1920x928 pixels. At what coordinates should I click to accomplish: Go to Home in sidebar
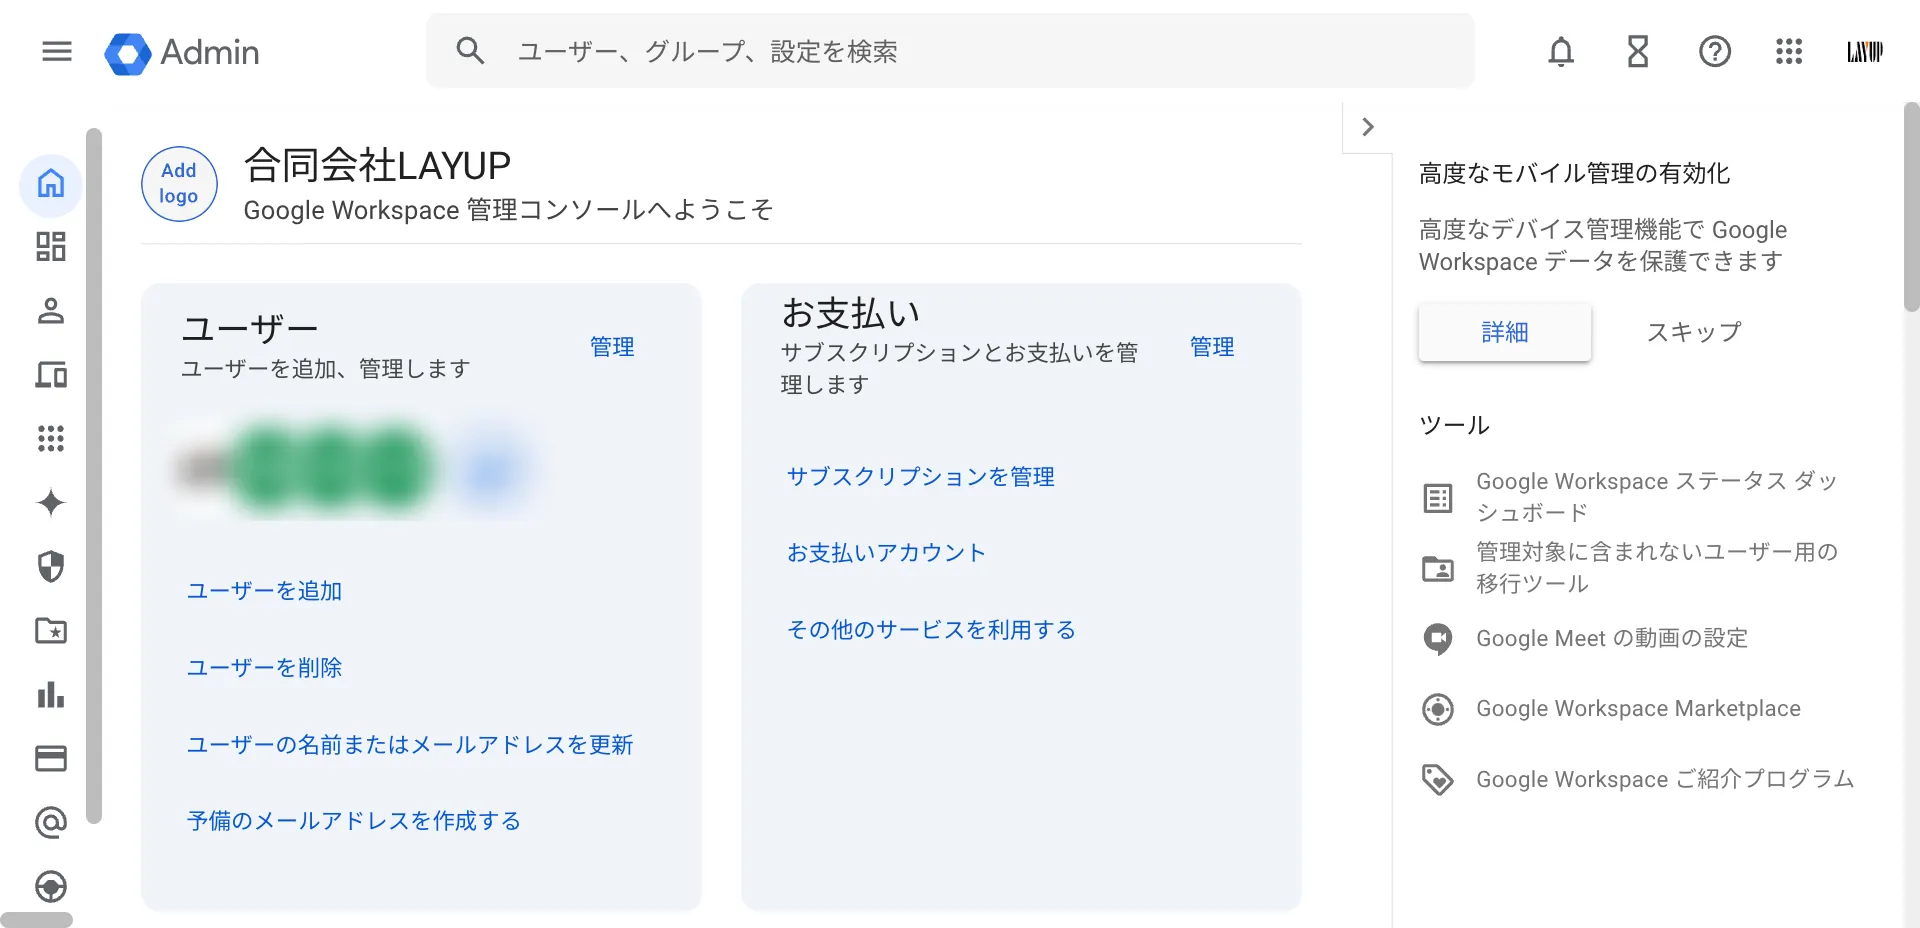pos(51,184)
